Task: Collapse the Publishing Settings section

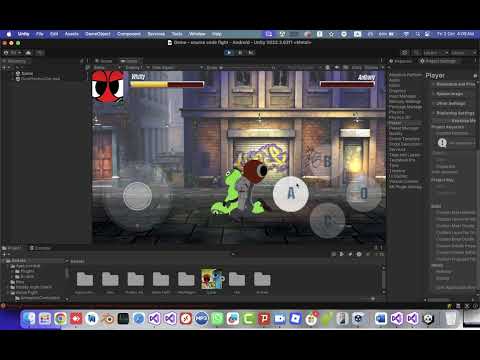Action: 453,113
